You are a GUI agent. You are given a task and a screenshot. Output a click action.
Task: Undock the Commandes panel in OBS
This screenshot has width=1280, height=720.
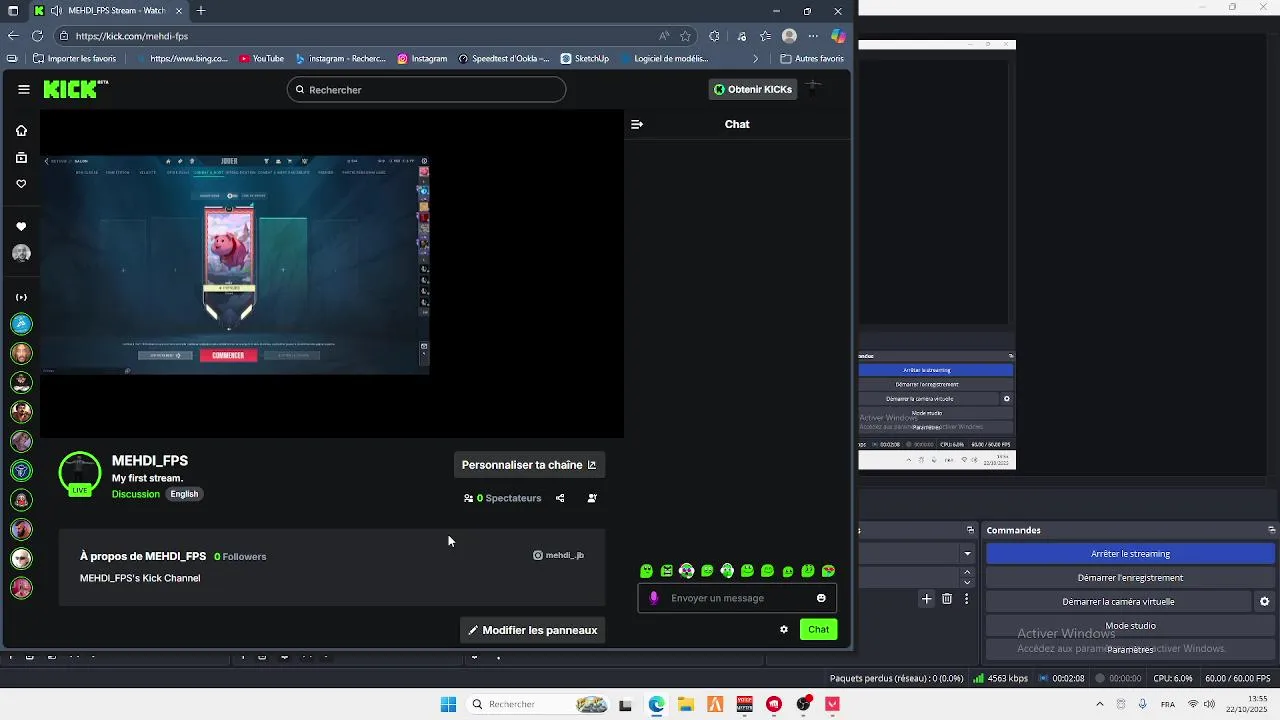(x=1271, y=530)
